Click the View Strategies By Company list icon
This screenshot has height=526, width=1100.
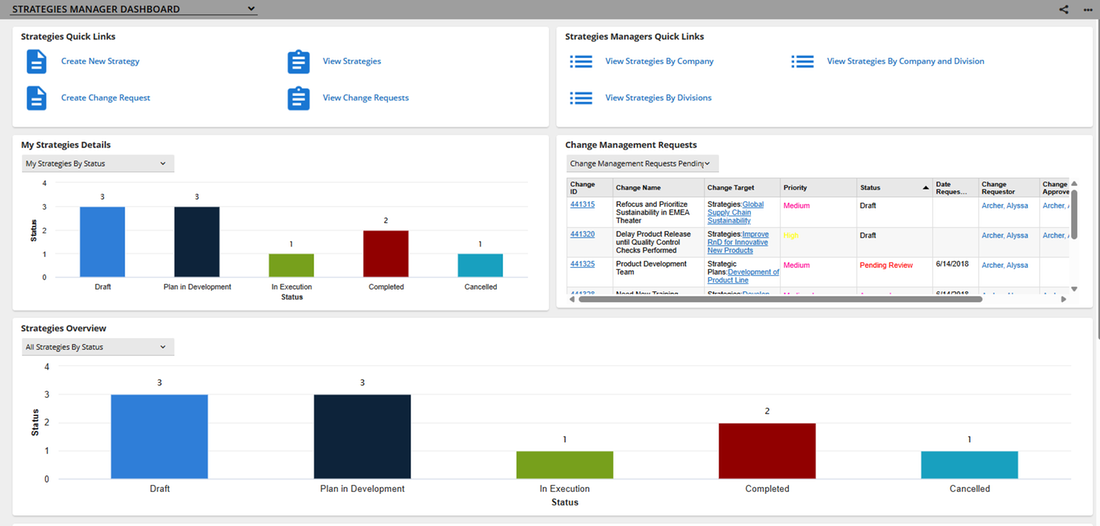581,62
